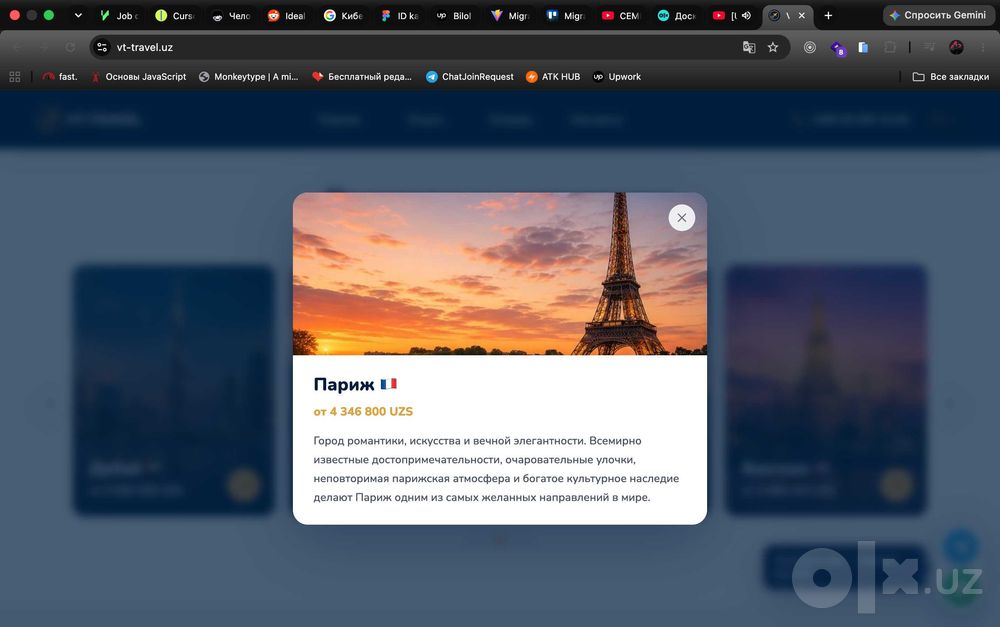Switch to the Job tab
1000x627 pixels.
pyautogui.click(x=119, y=15)
